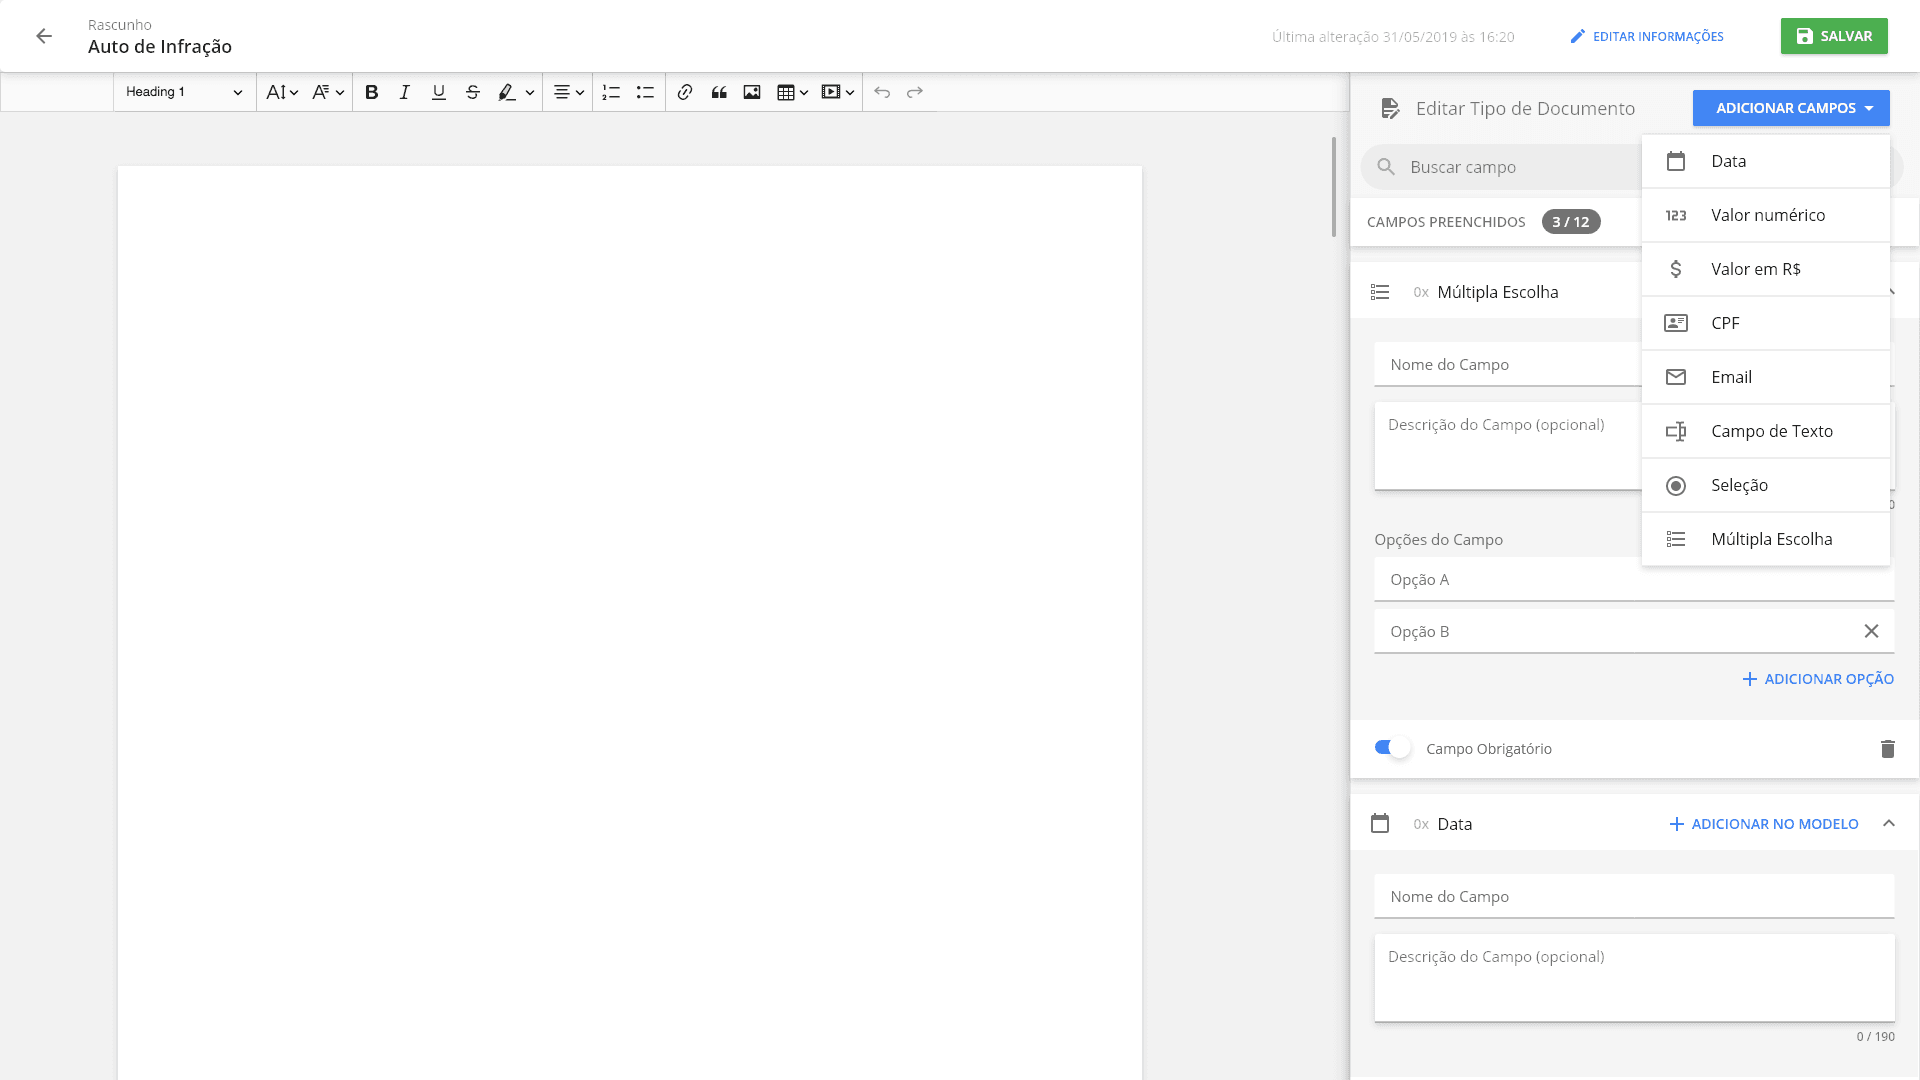Click ADICIONAR OPÇÃO link

click(1817, 679)
